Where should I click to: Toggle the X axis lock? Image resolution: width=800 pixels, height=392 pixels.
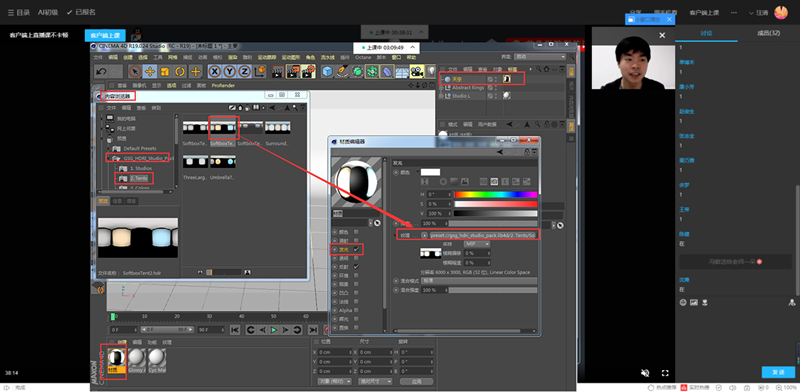(215, 71)
